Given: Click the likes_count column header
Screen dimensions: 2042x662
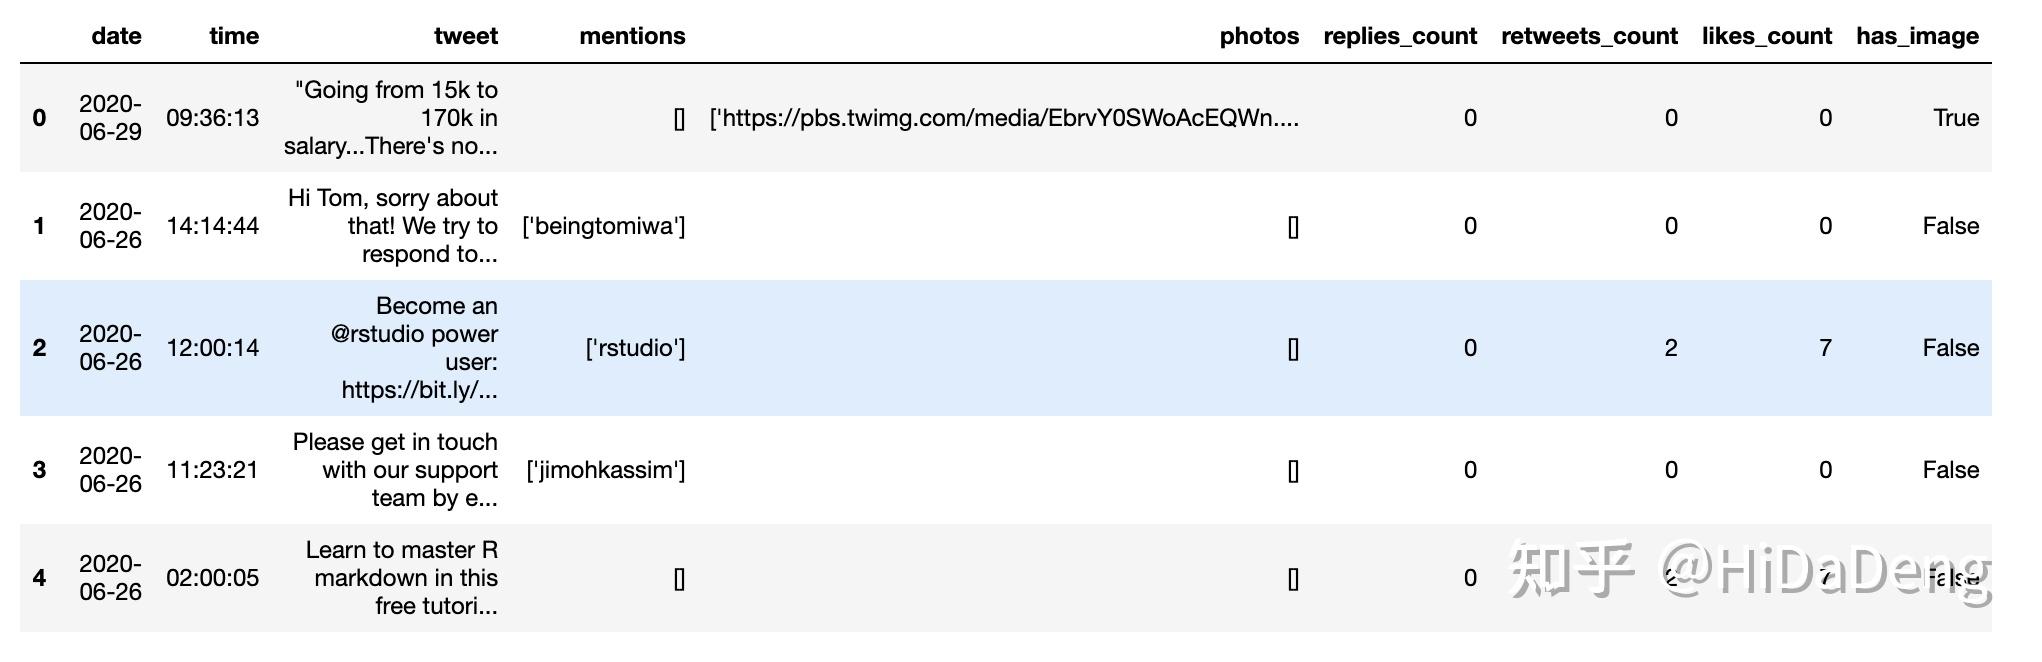Looking at the screenshot, I should [1766, 36].
